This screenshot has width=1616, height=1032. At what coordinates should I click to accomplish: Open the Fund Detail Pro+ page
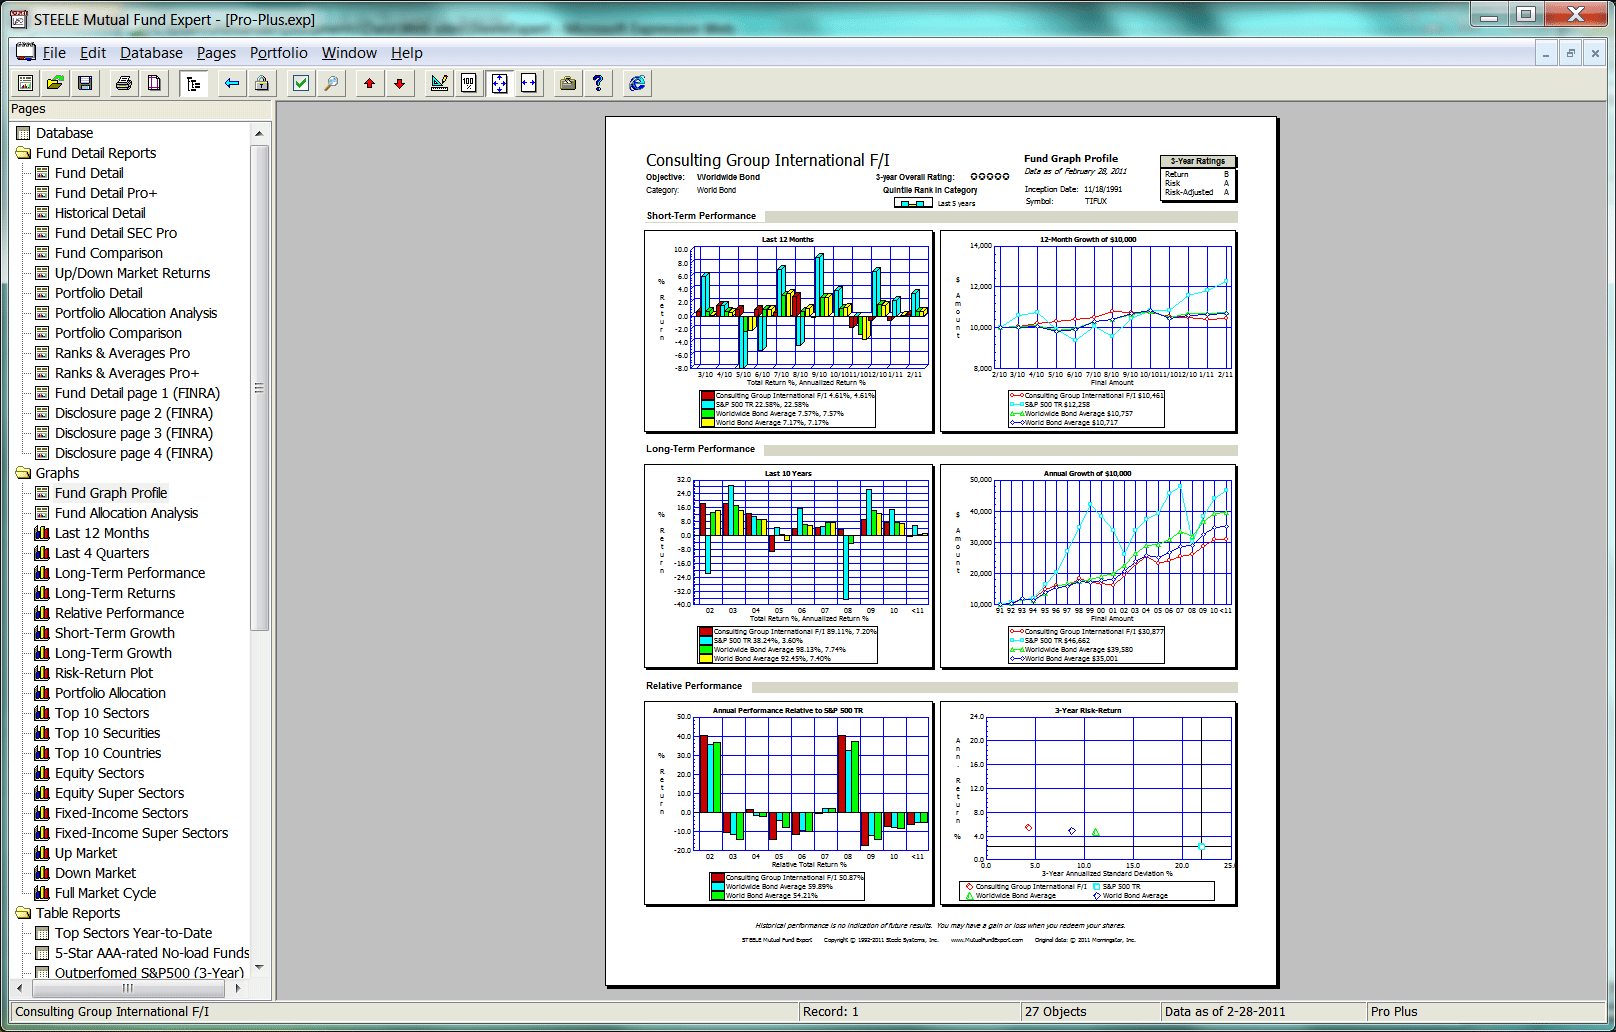[x=105, y=193]
